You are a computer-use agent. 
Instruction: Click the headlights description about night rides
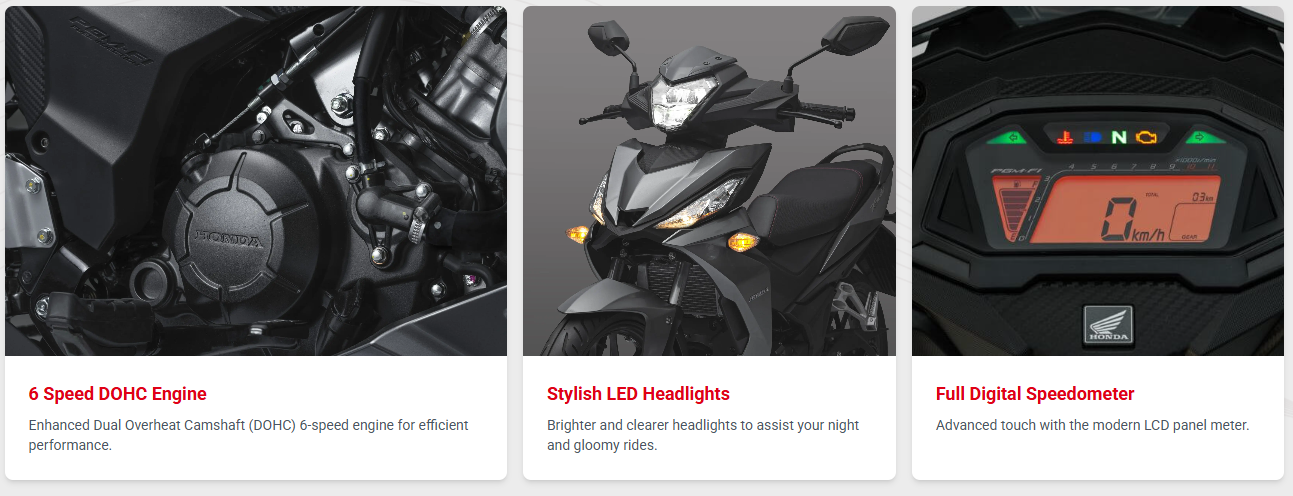[703, 435]
